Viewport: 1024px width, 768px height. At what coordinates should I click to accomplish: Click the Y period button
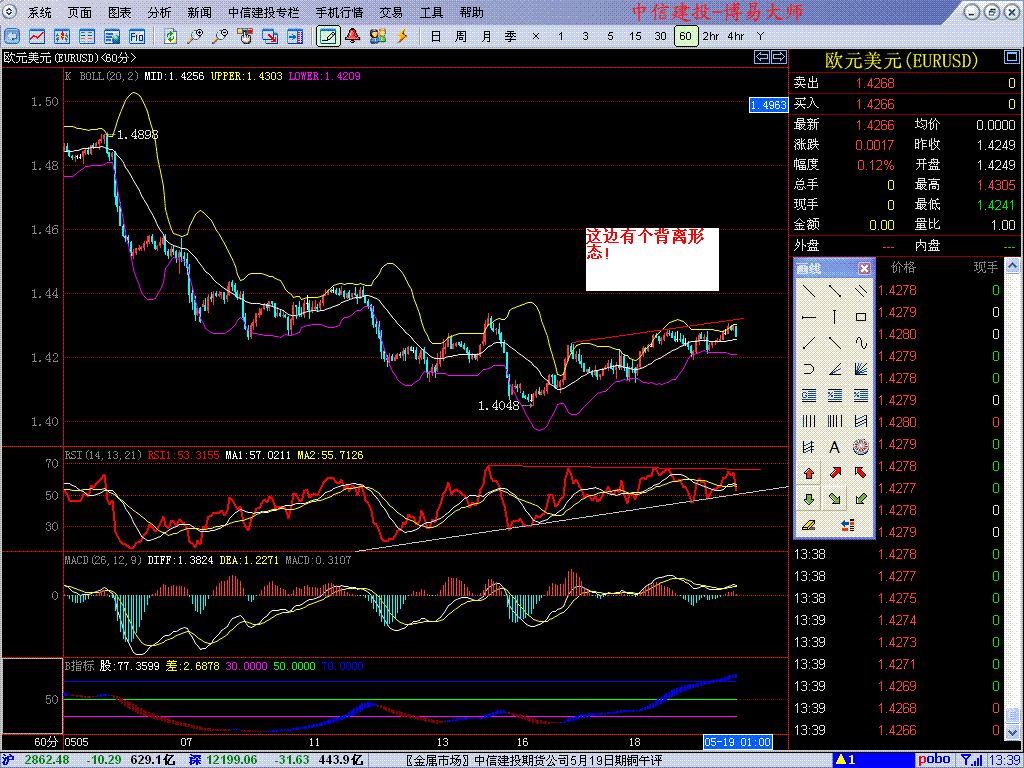point(760,36)
